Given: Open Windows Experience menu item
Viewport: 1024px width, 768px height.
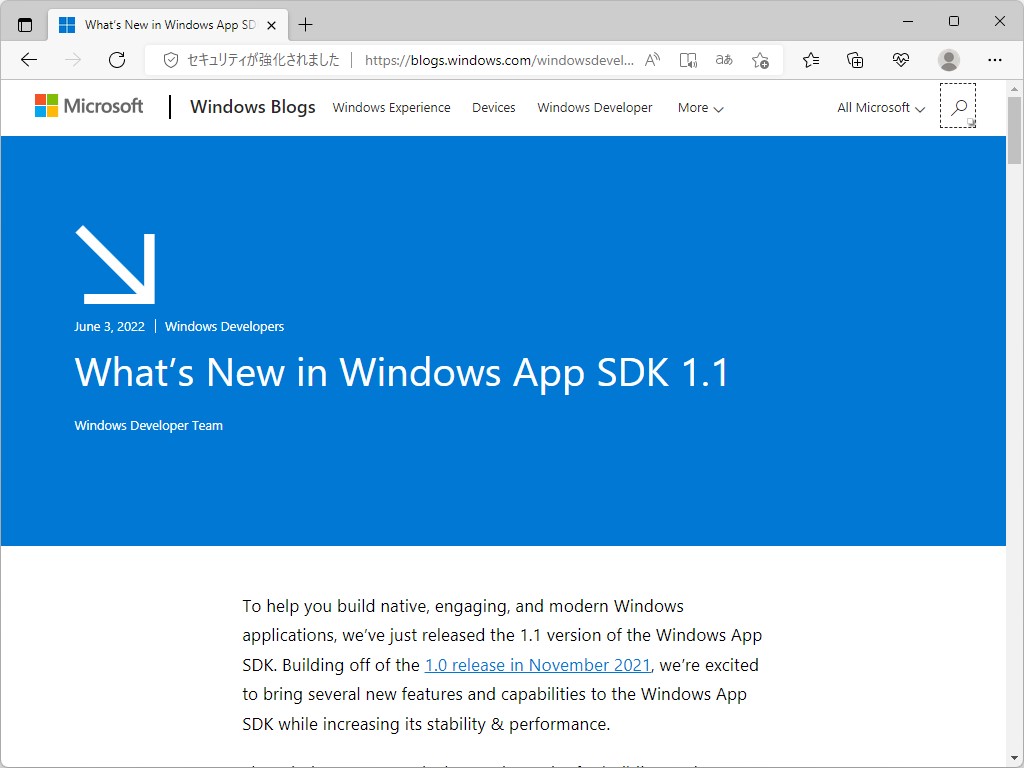Looking at the screenshot, I should tap(391, 107).
